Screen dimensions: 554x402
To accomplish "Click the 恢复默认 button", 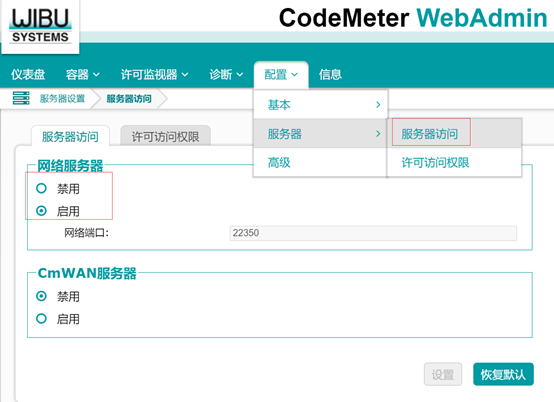I will tap(503, 374).
